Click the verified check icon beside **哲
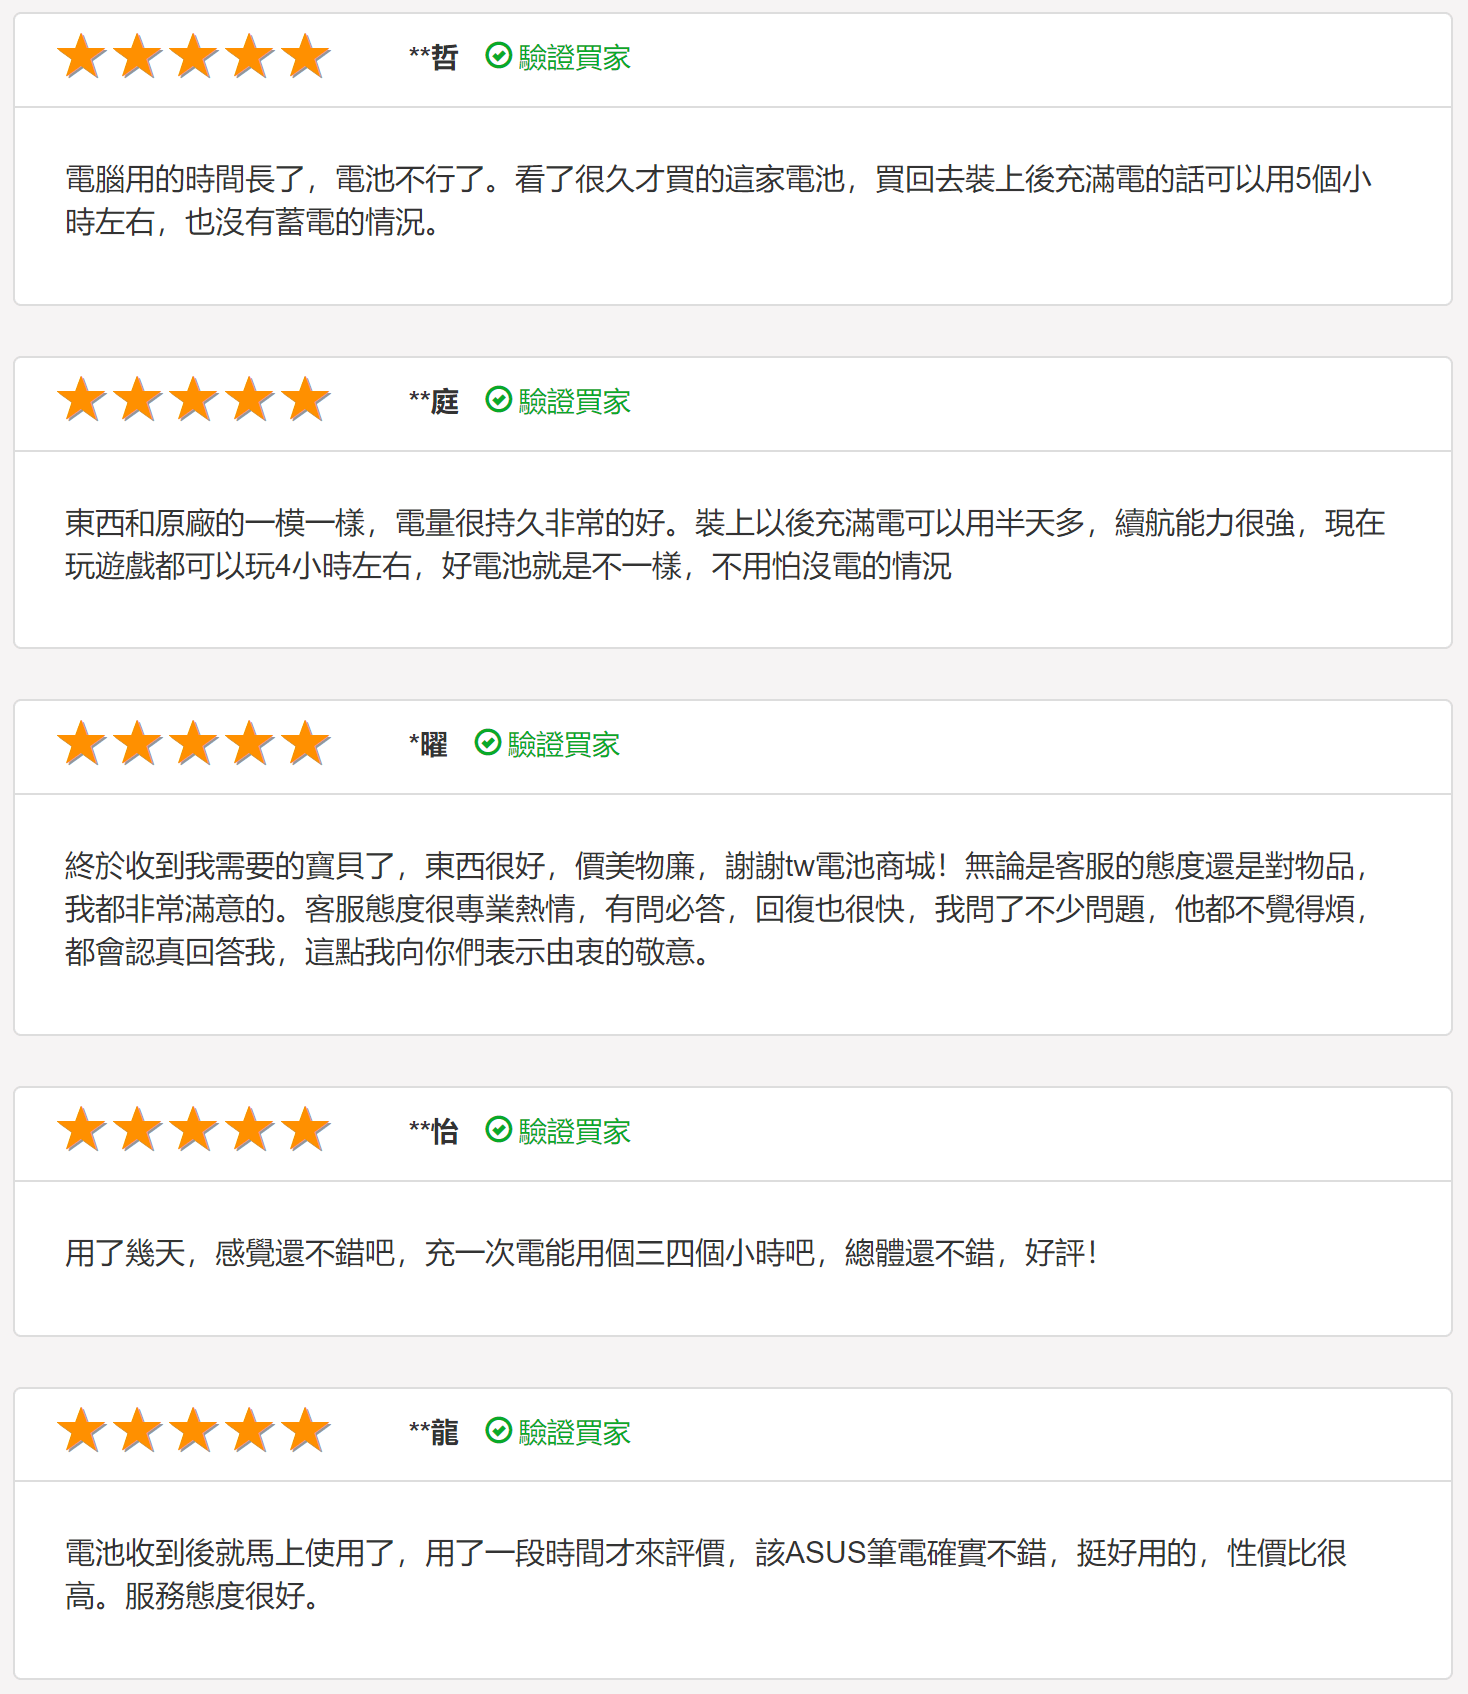Screen dimensions: 1468x1694 pyautogui.click(x=498, y=56)
